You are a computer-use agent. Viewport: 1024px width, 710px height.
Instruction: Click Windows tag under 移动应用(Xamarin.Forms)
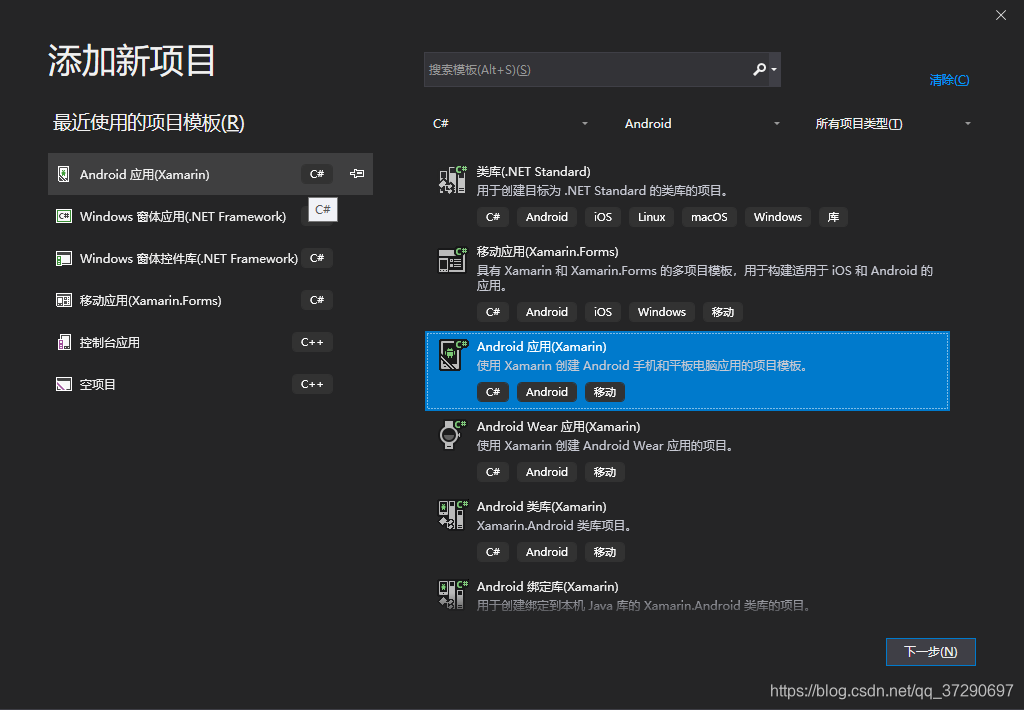tap(662, 312)
